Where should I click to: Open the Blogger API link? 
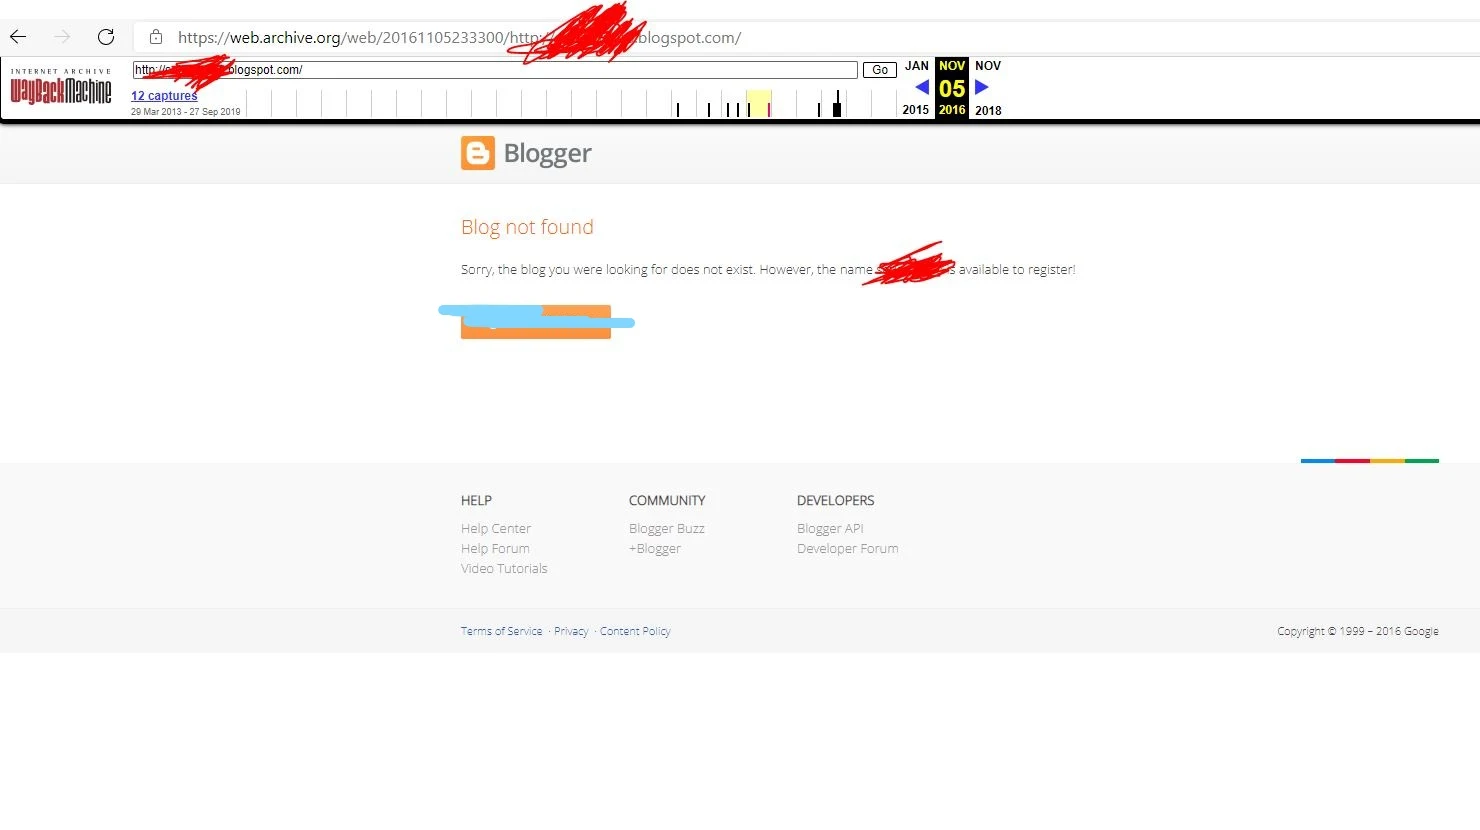tap(830, 528)
